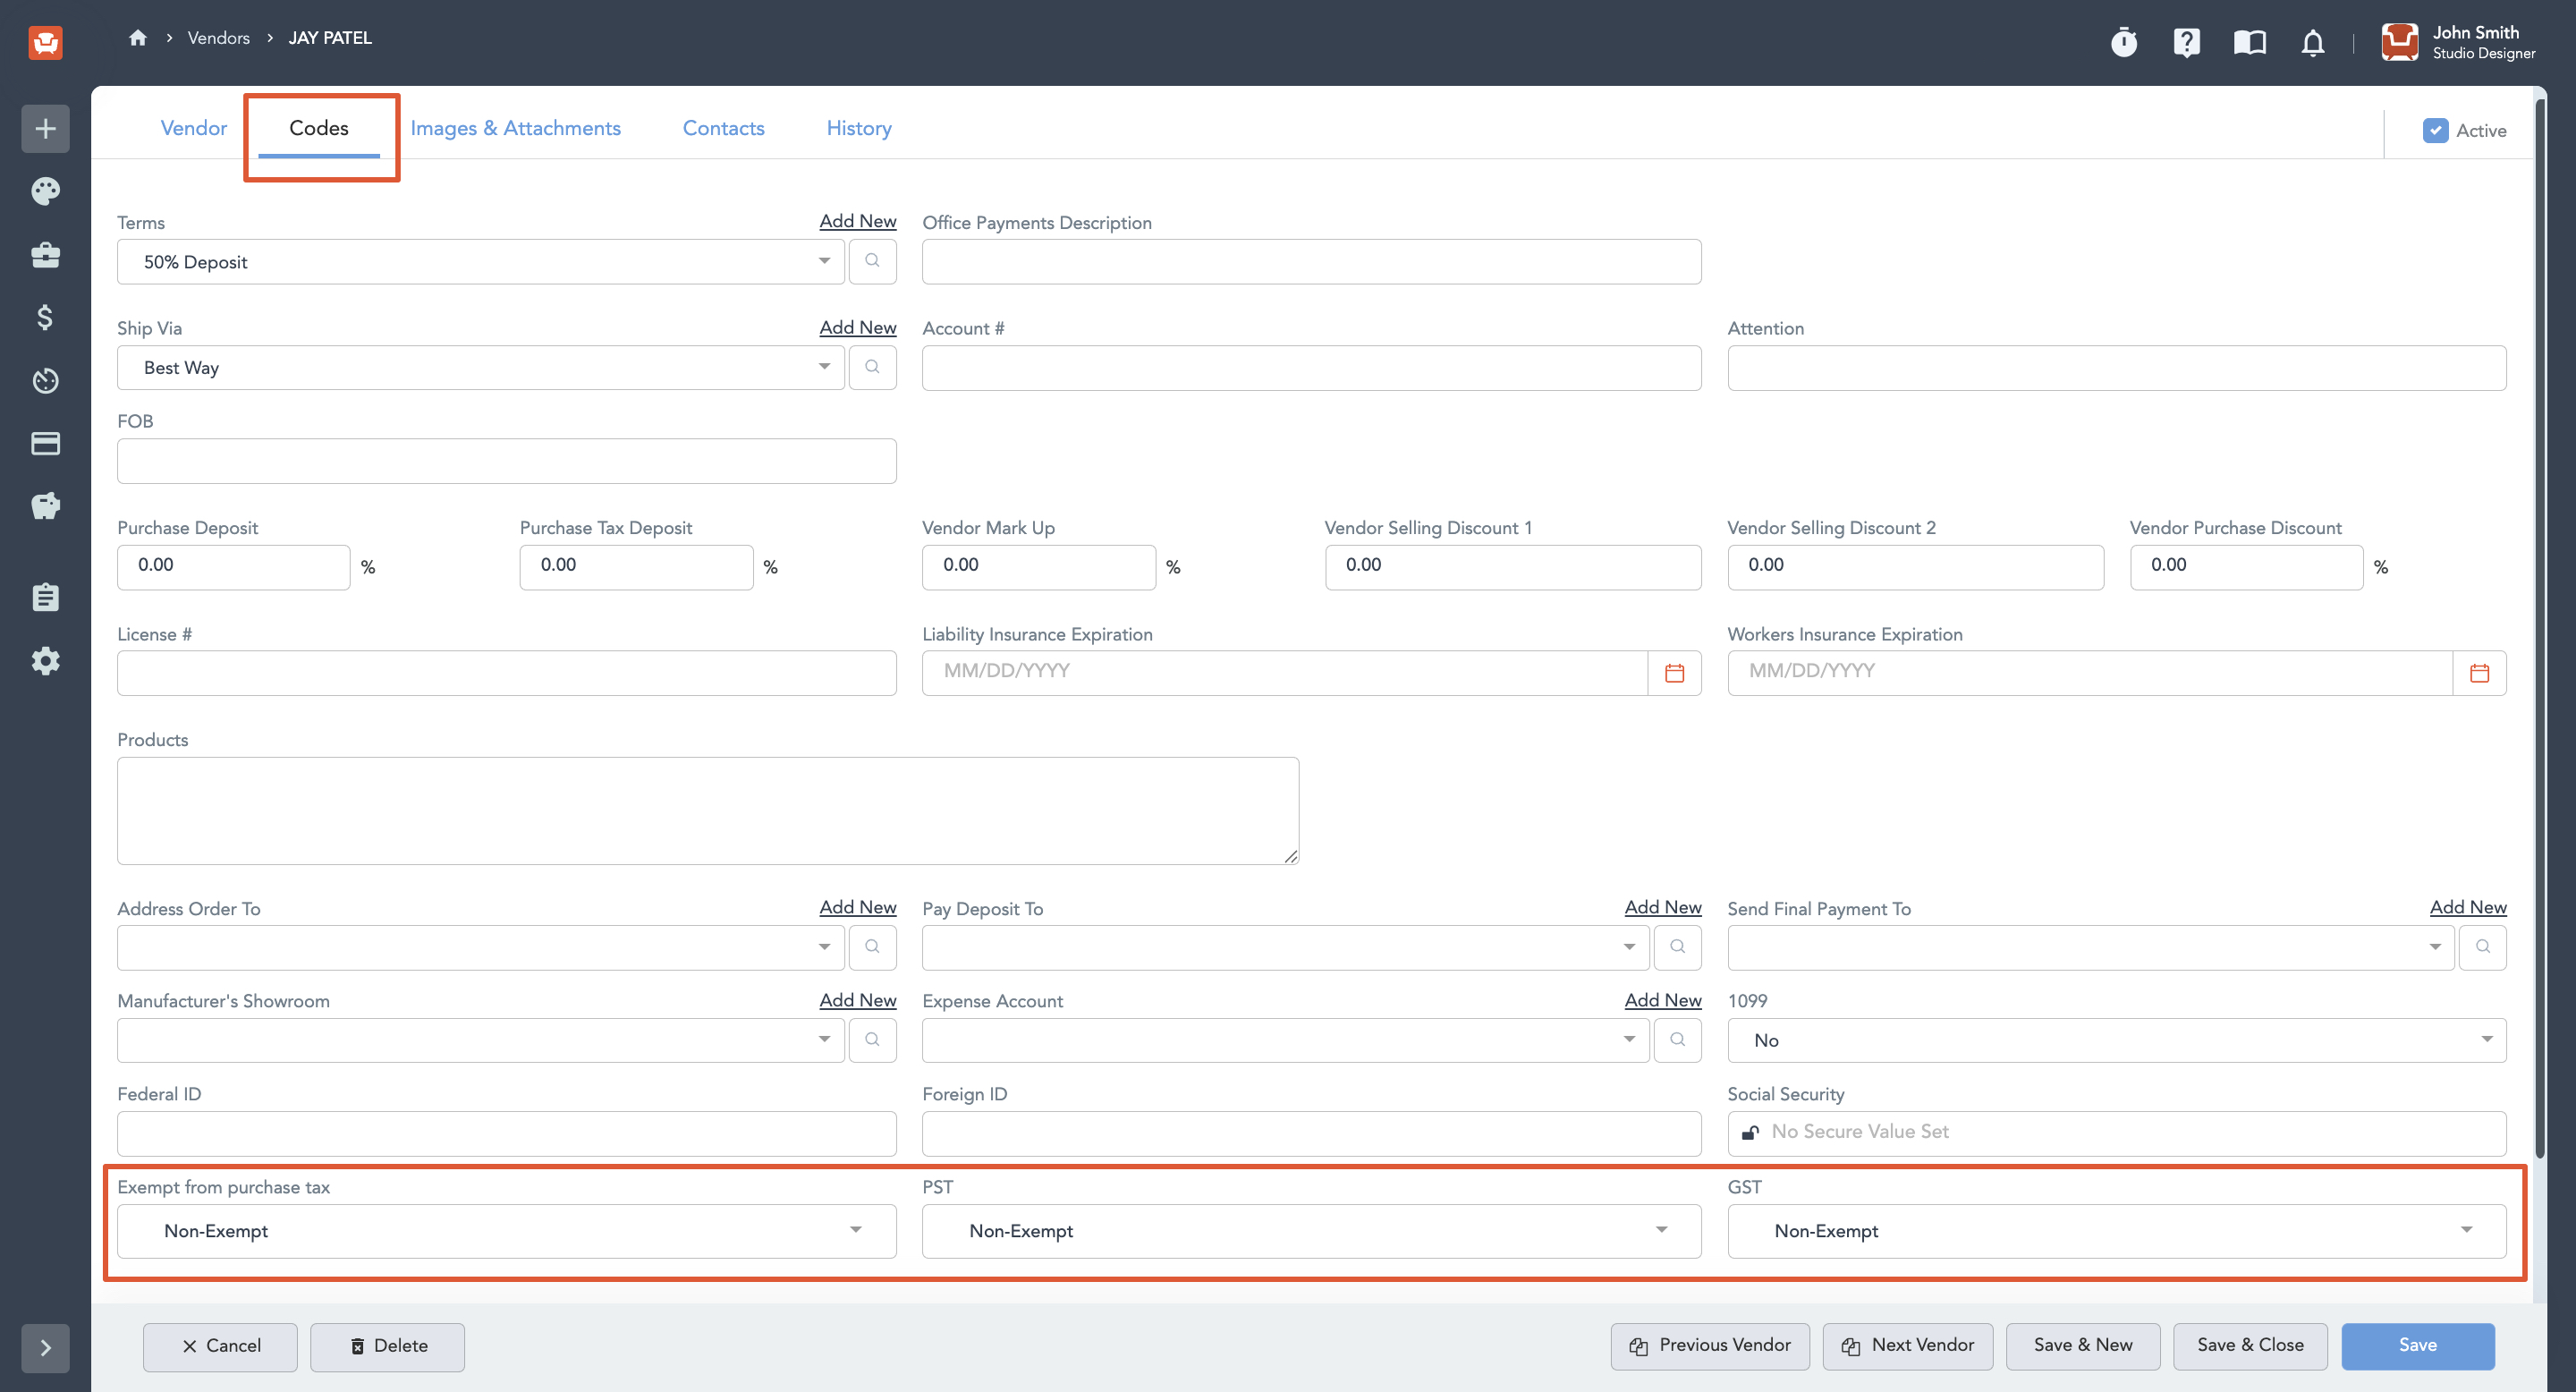
Task: Open the notifications bell icon
Action: coord(2313,43)
